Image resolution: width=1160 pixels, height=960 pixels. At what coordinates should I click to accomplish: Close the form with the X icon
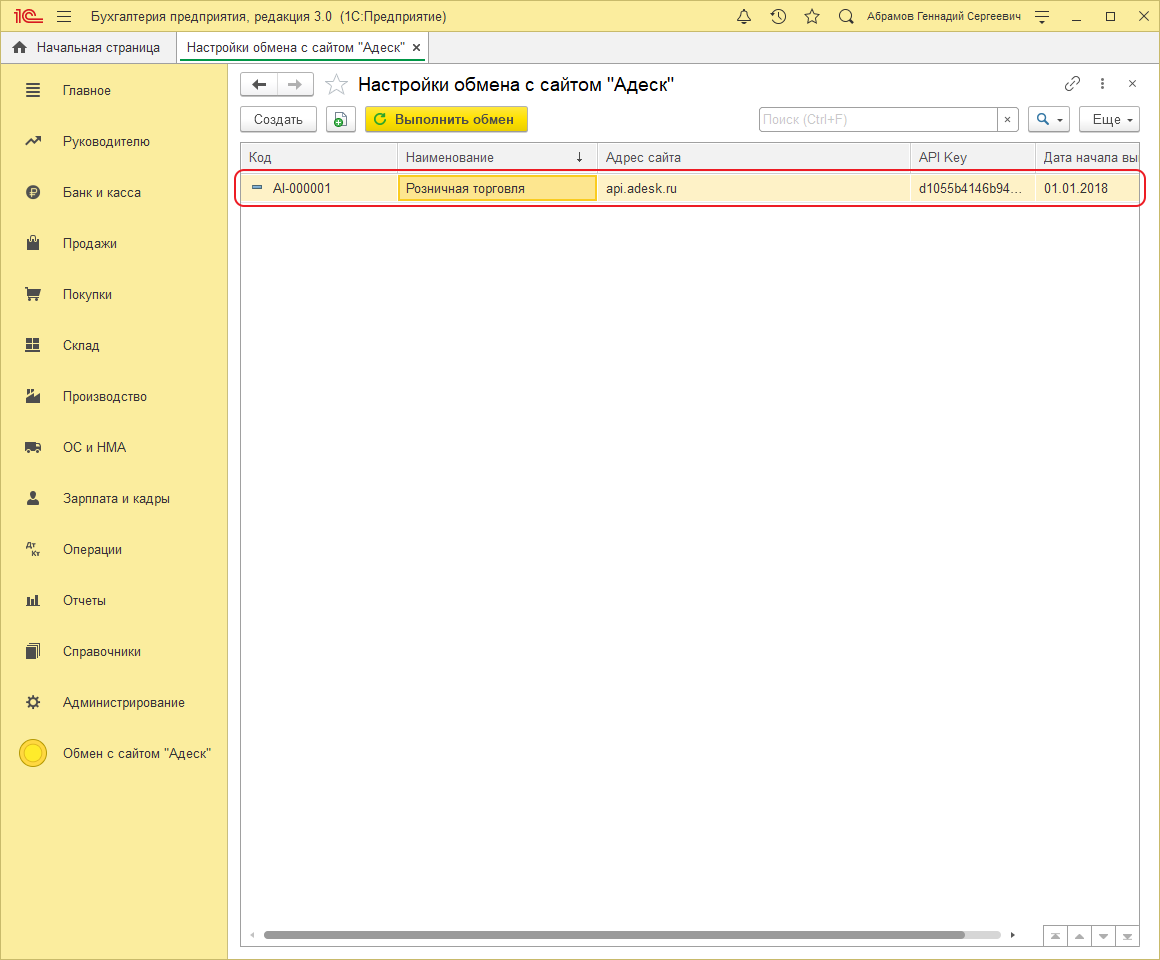pos(1132,84)
